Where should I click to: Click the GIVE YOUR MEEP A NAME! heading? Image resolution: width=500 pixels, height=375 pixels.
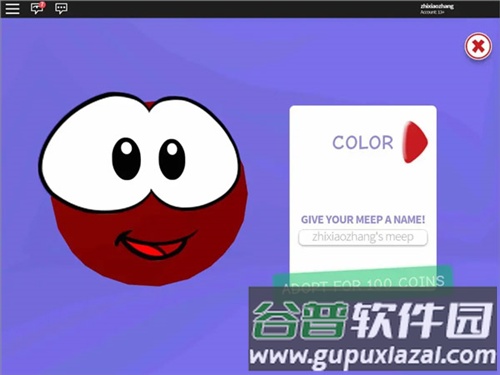pyautogui.click(x=363, y=220)
